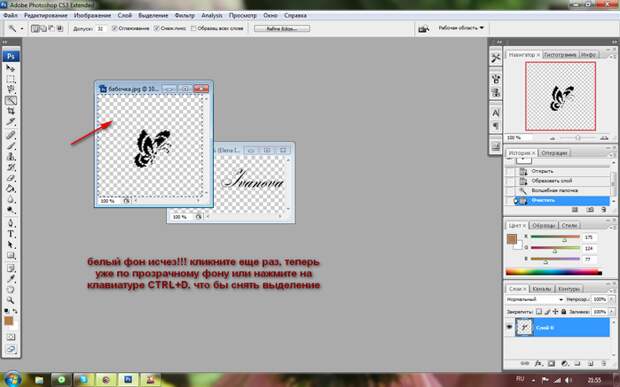Open Фильтр menu
Image resolution: width=620 pixels, height=387 pixels.
click(185, 15)
